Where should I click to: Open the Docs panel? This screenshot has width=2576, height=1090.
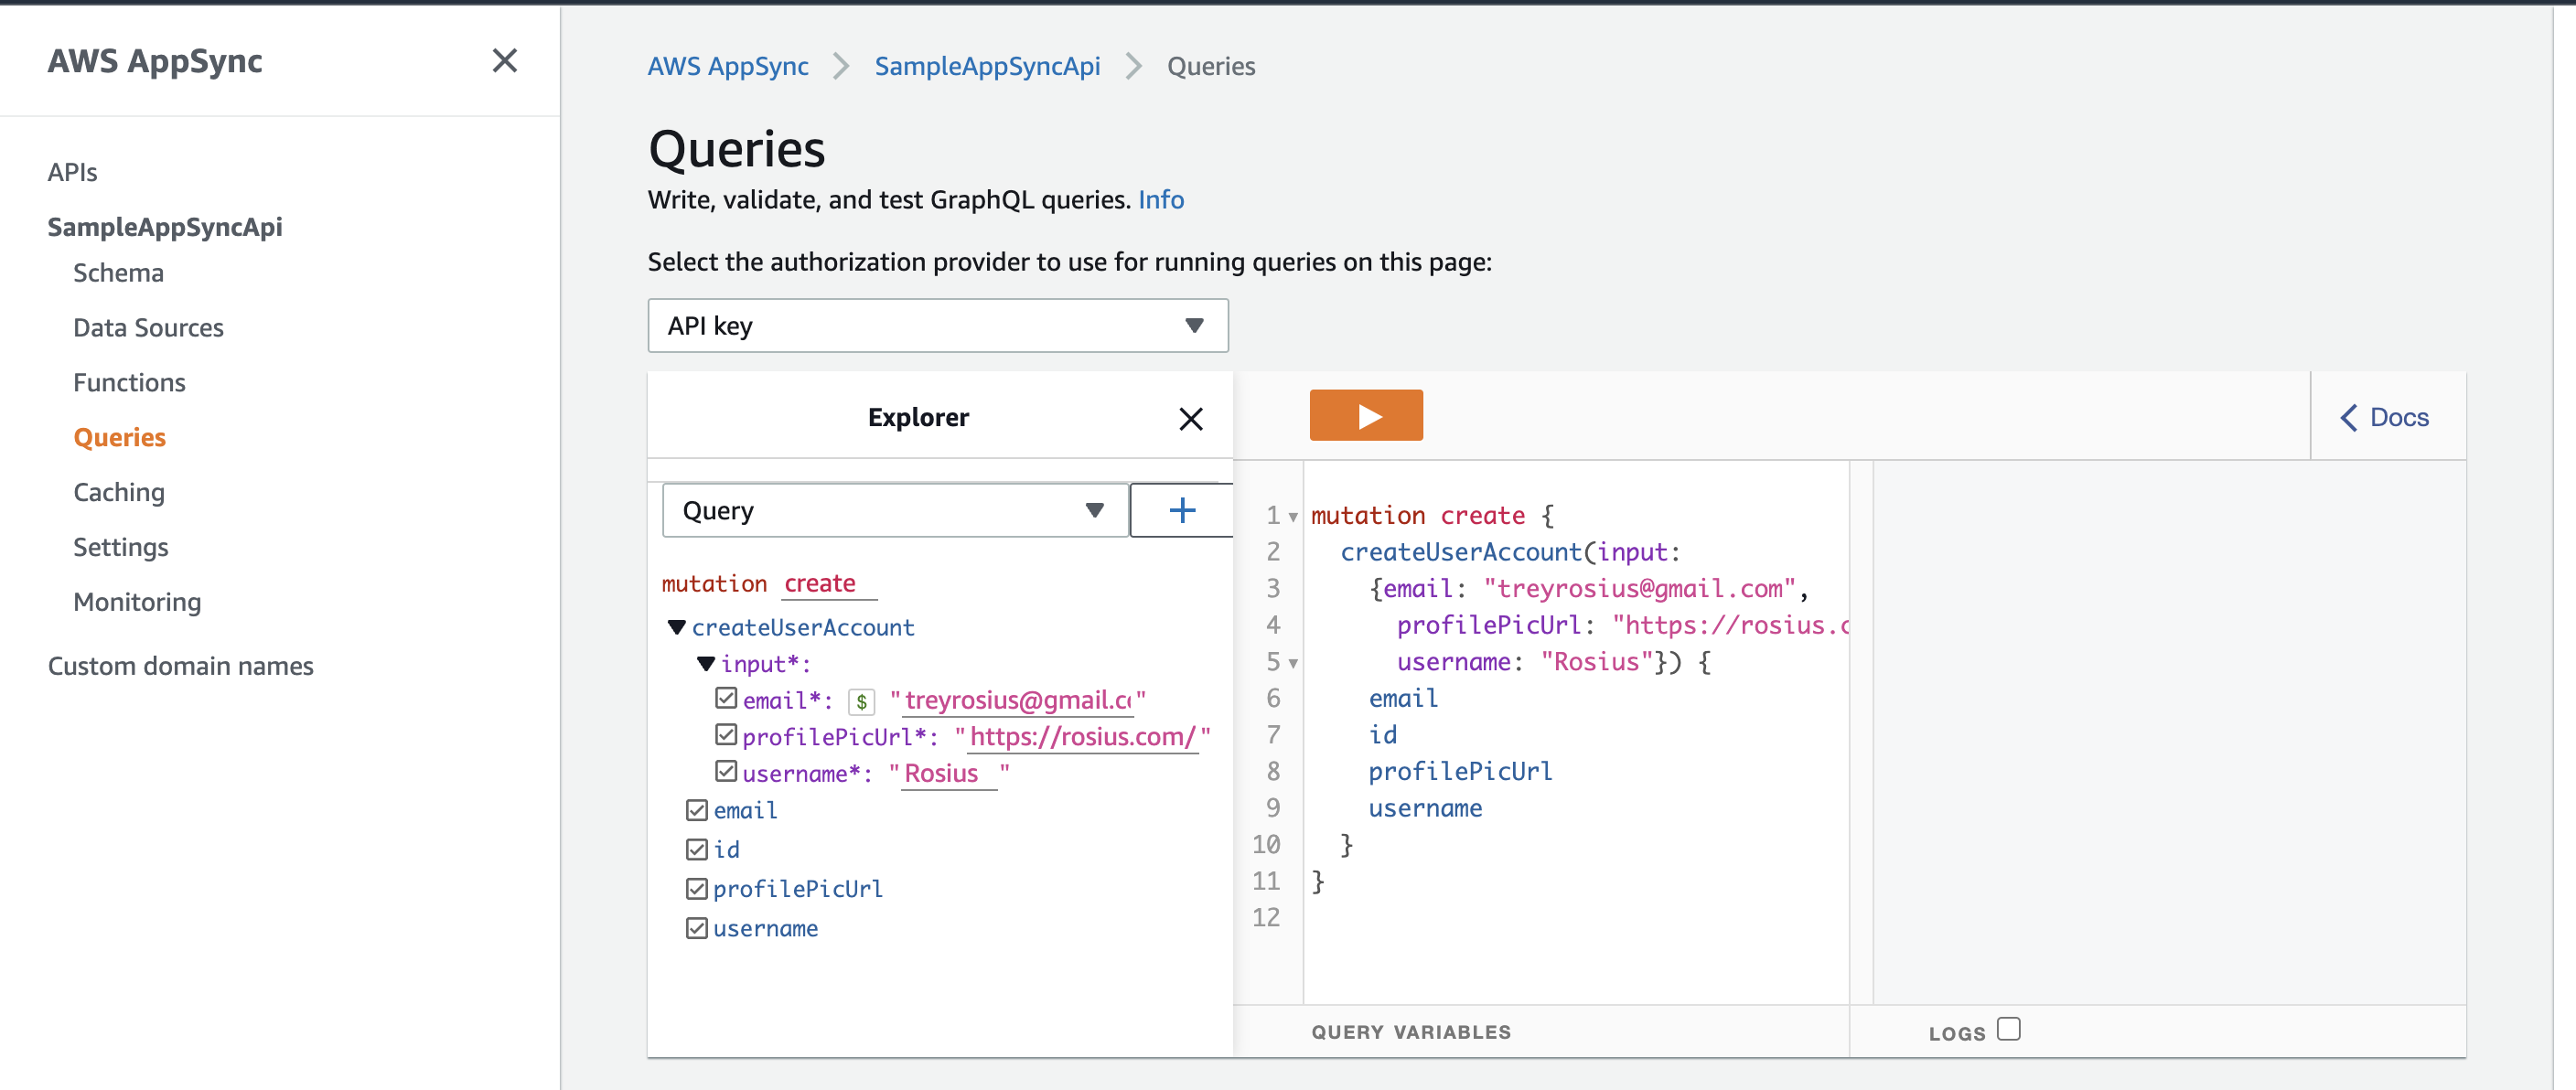click(2385, 417)
